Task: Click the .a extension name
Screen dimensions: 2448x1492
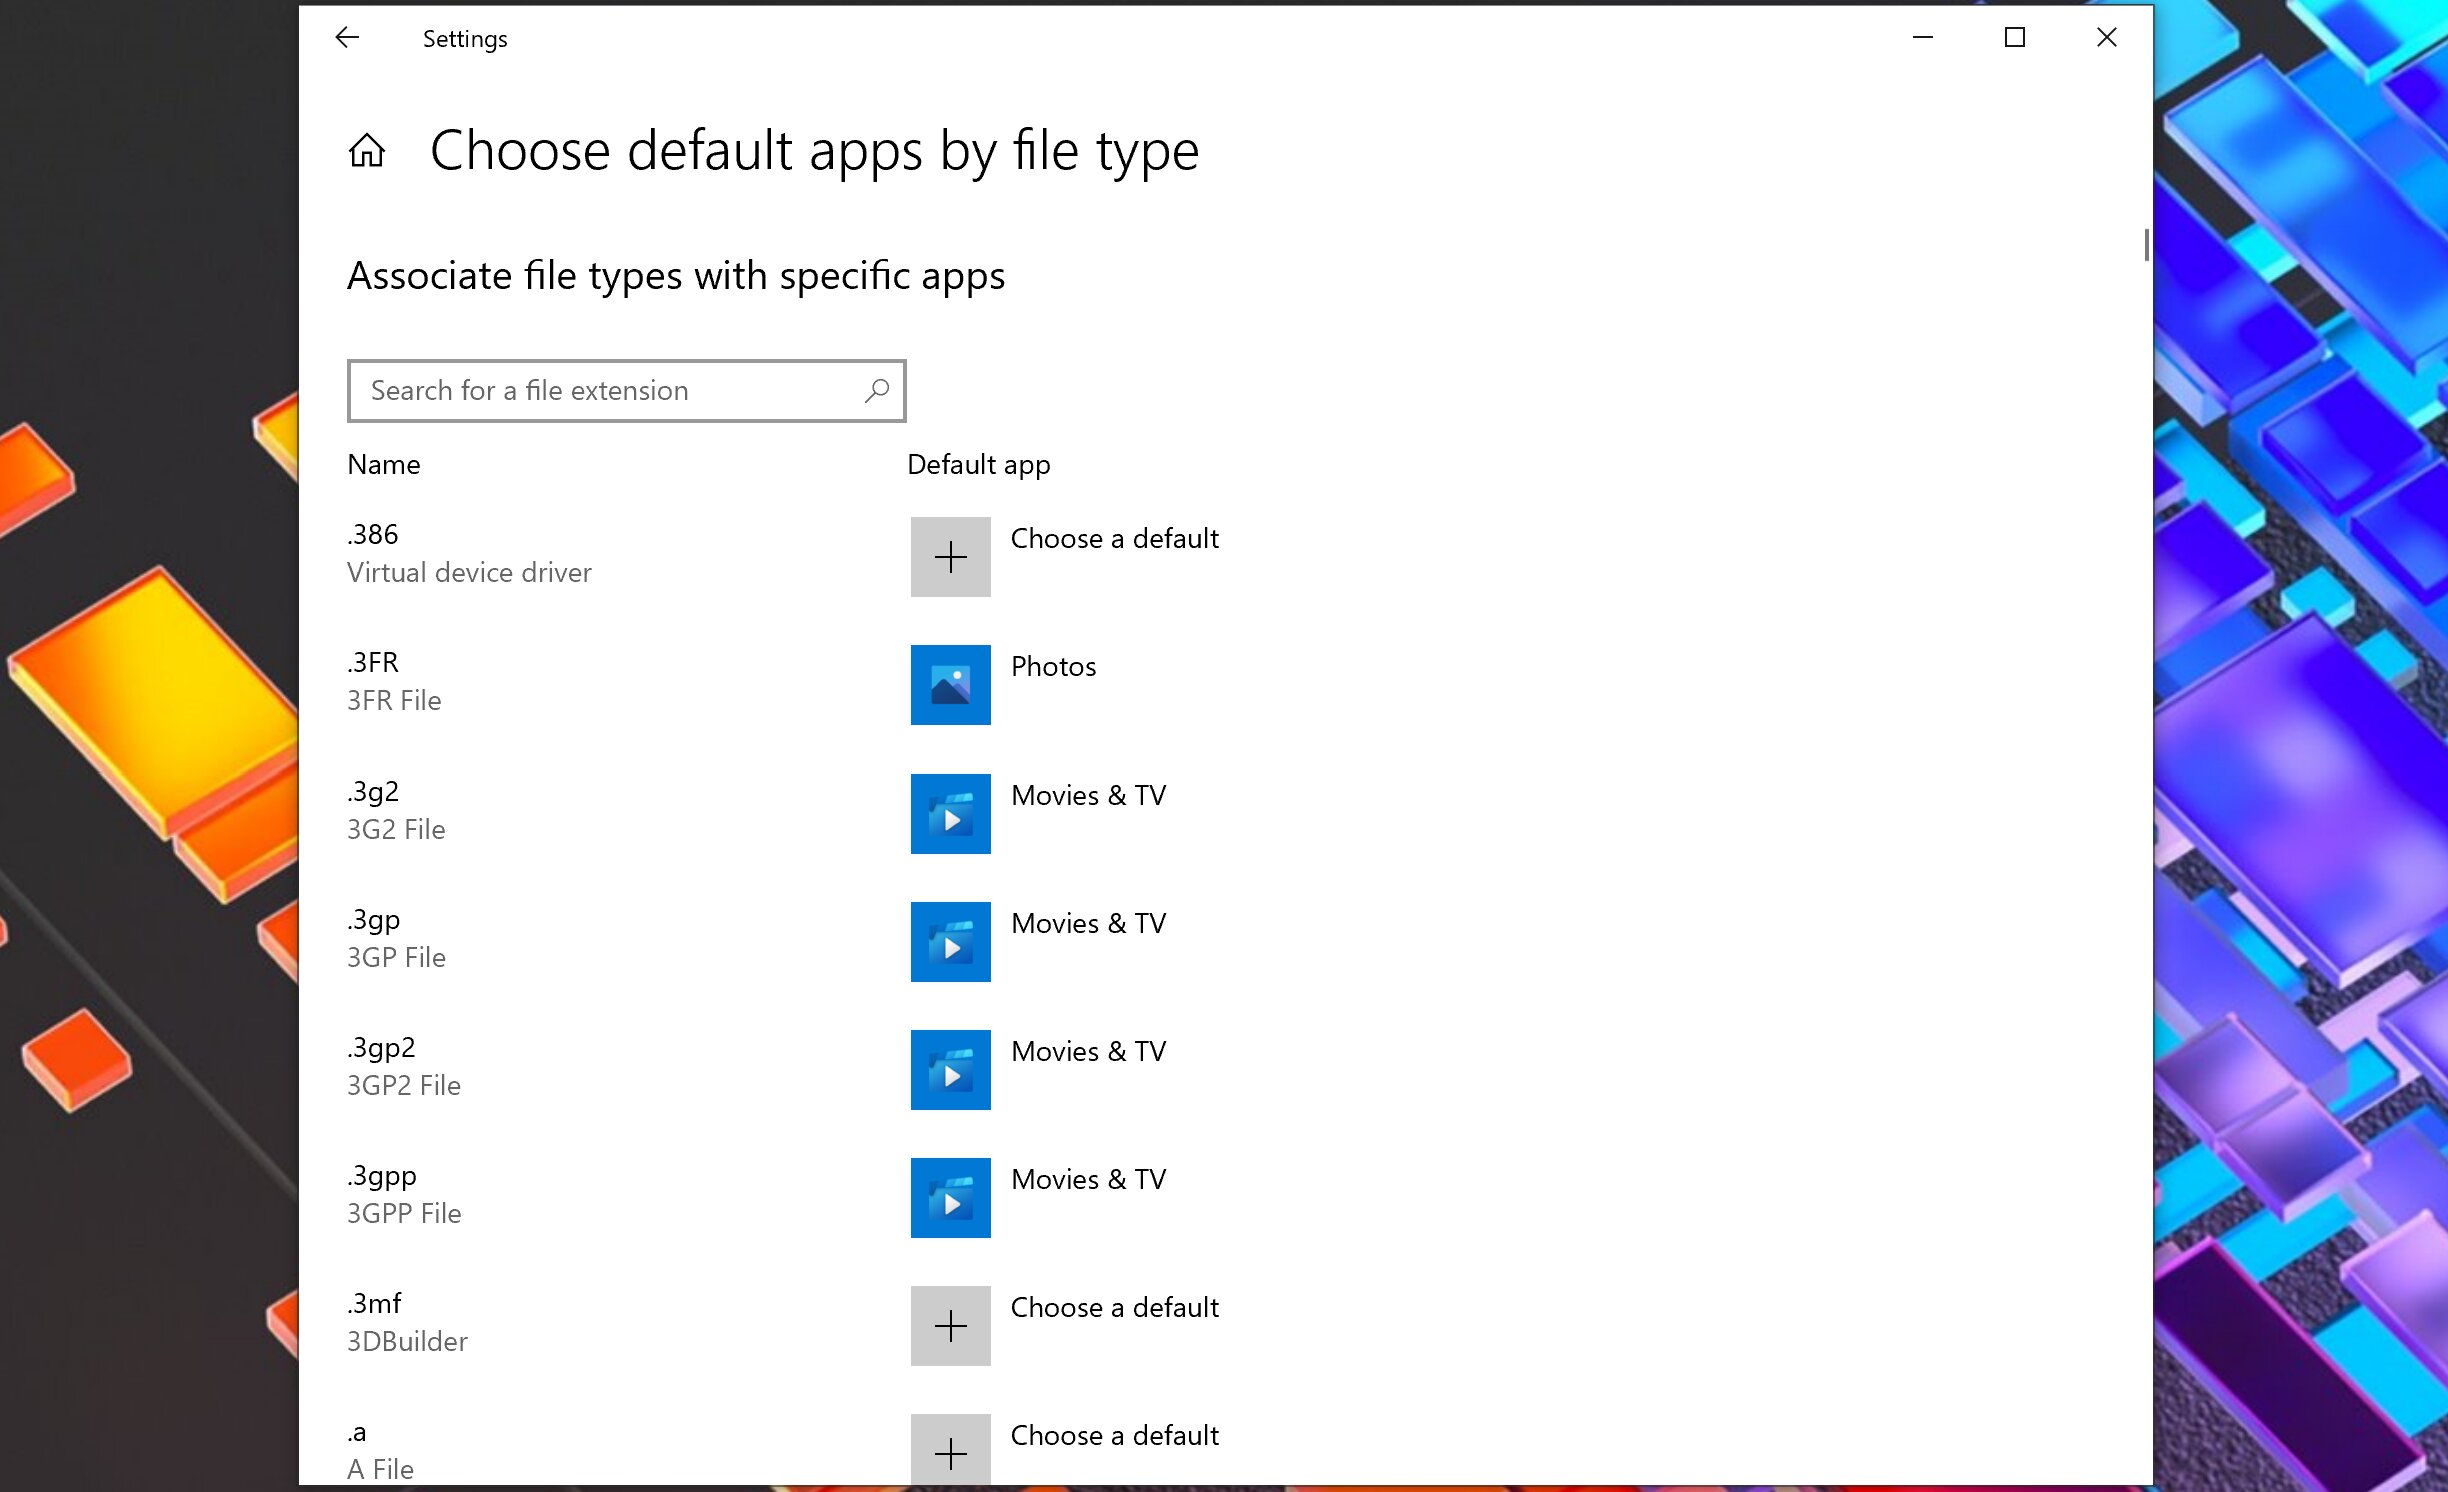Action: point(357,1433)
